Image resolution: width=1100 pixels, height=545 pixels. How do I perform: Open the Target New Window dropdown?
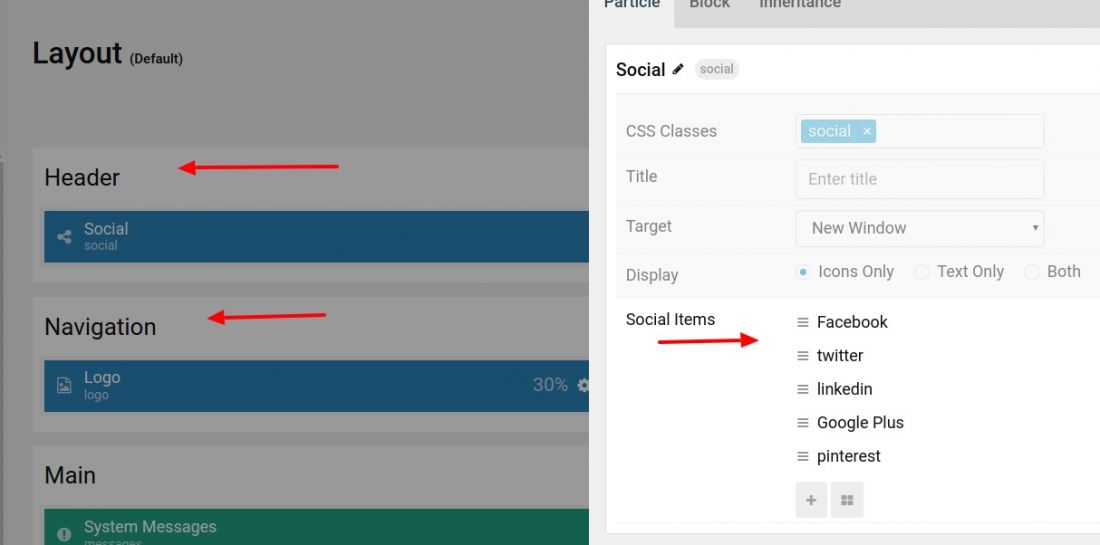tap(920, 228)
